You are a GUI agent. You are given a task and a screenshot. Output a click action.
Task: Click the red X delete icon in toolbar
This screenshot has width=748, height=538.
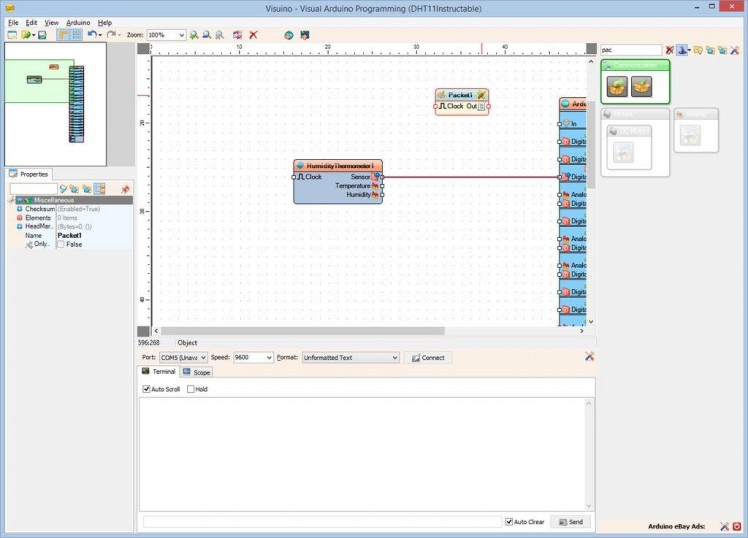[253, 35]
